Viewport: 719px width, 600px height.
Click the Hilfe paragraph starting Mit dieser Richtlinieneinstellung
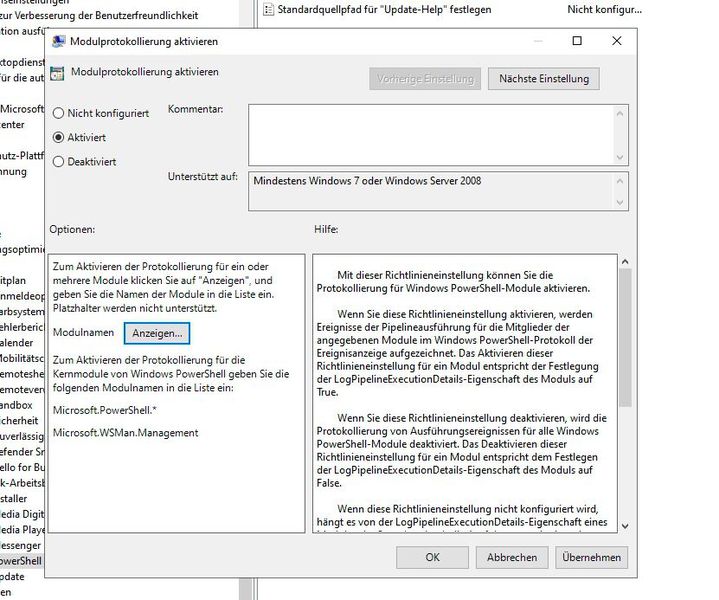[453, 282]
